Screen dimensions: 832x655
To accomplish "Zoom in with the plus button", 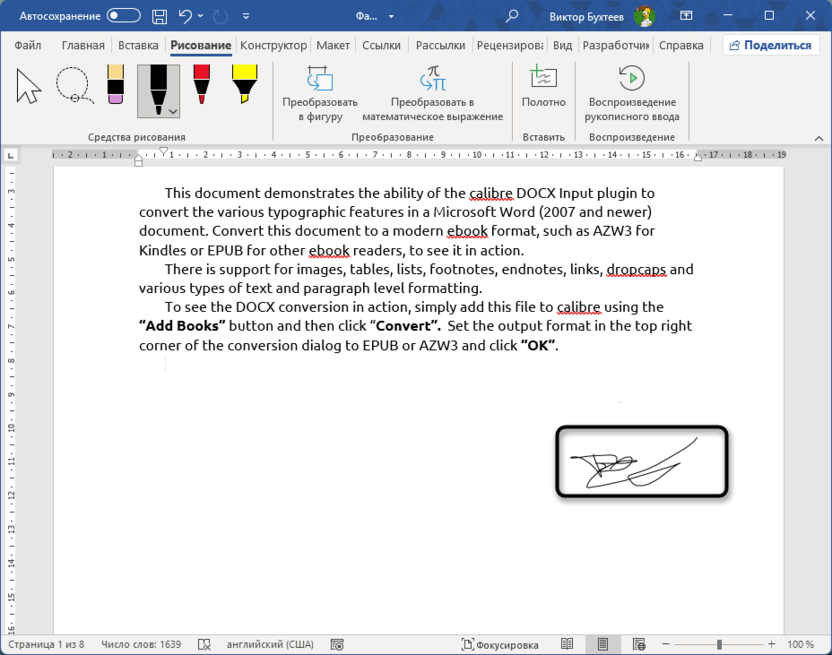I will [x=772, y=644].
